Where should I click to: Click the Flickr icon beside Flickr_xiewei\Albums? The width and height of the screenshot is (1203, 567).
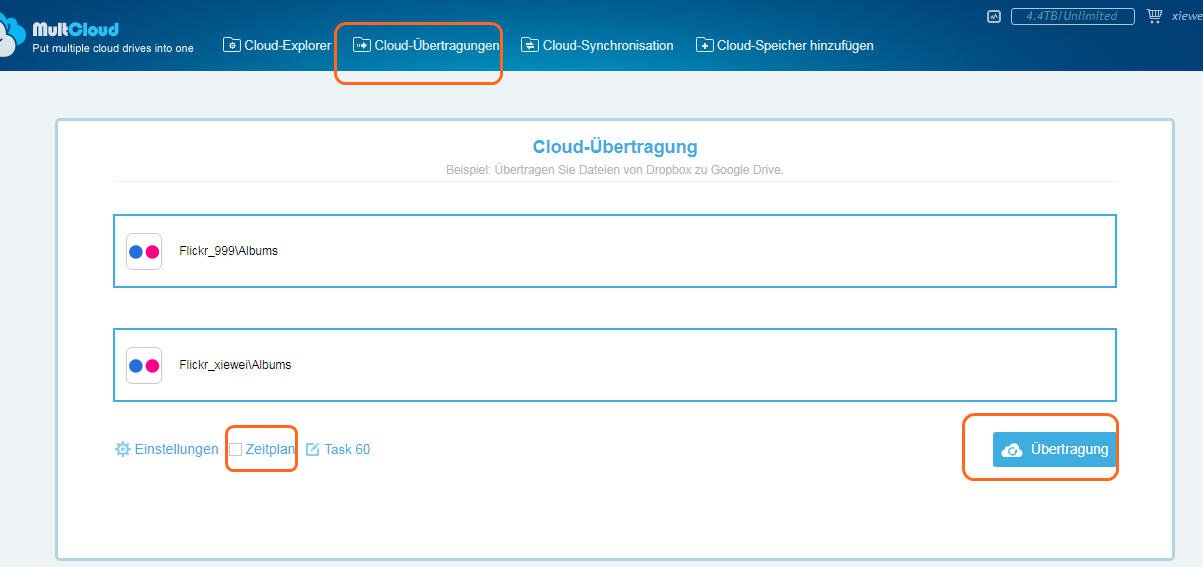(x=144, y=365)
